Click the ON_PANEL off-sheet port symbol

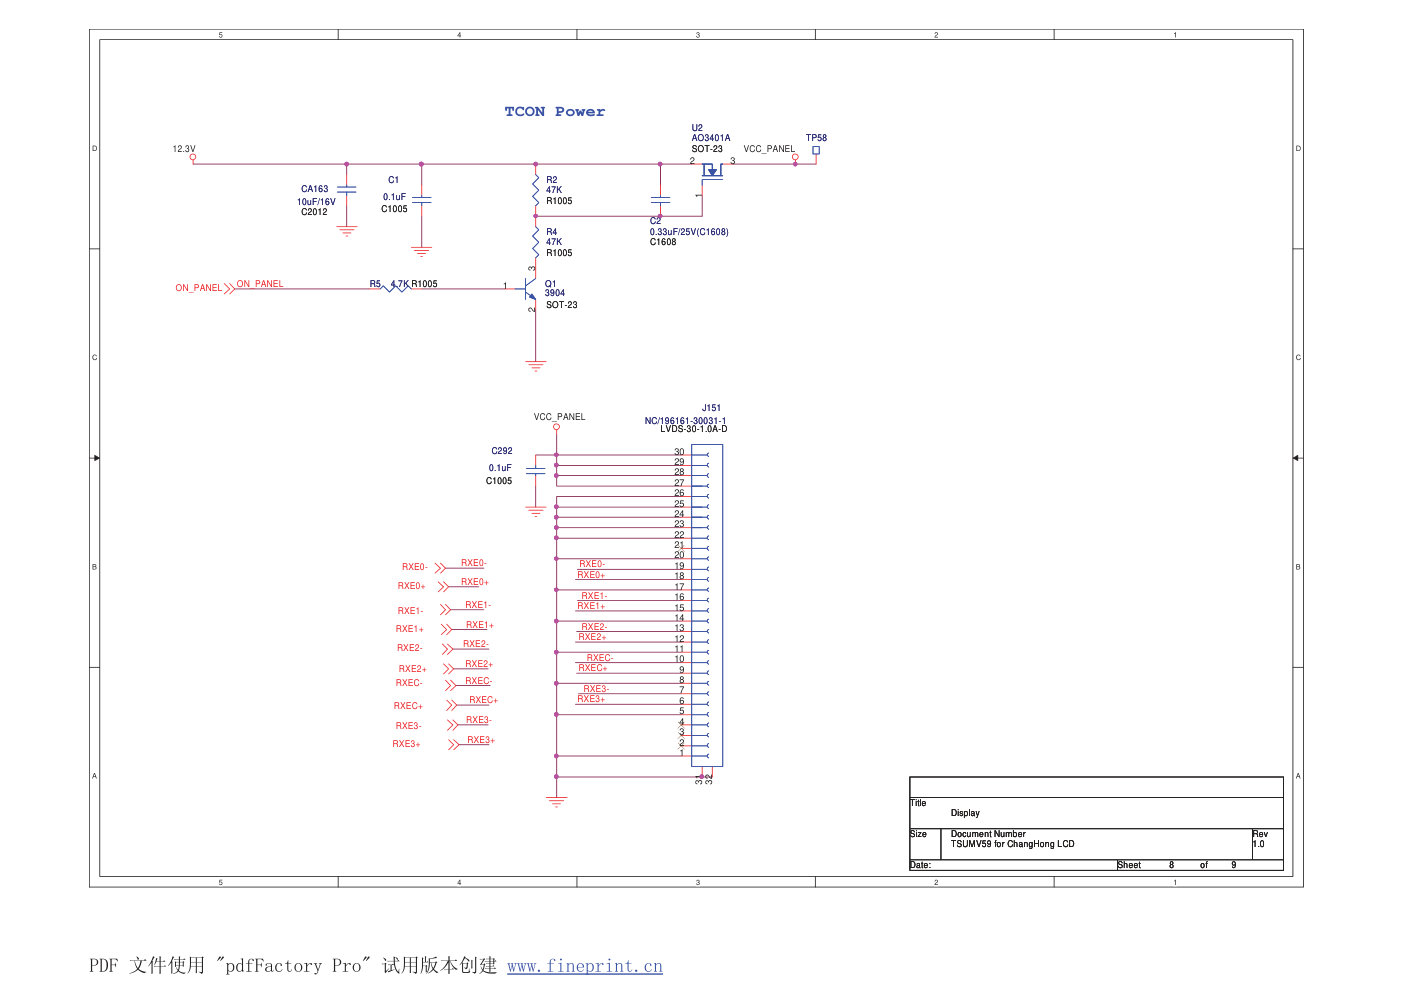(x=229, y=288)
